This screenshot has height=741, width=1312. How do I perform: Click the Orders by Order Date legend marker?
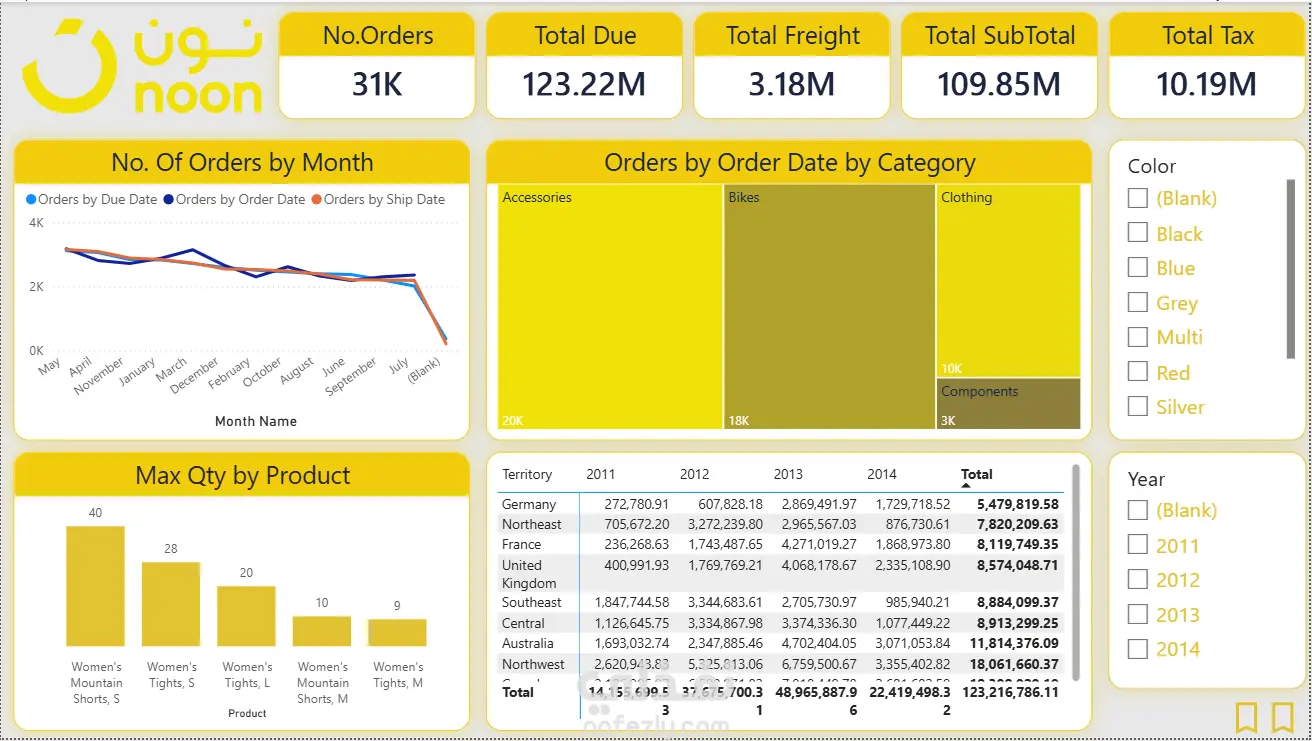(168, 199)
